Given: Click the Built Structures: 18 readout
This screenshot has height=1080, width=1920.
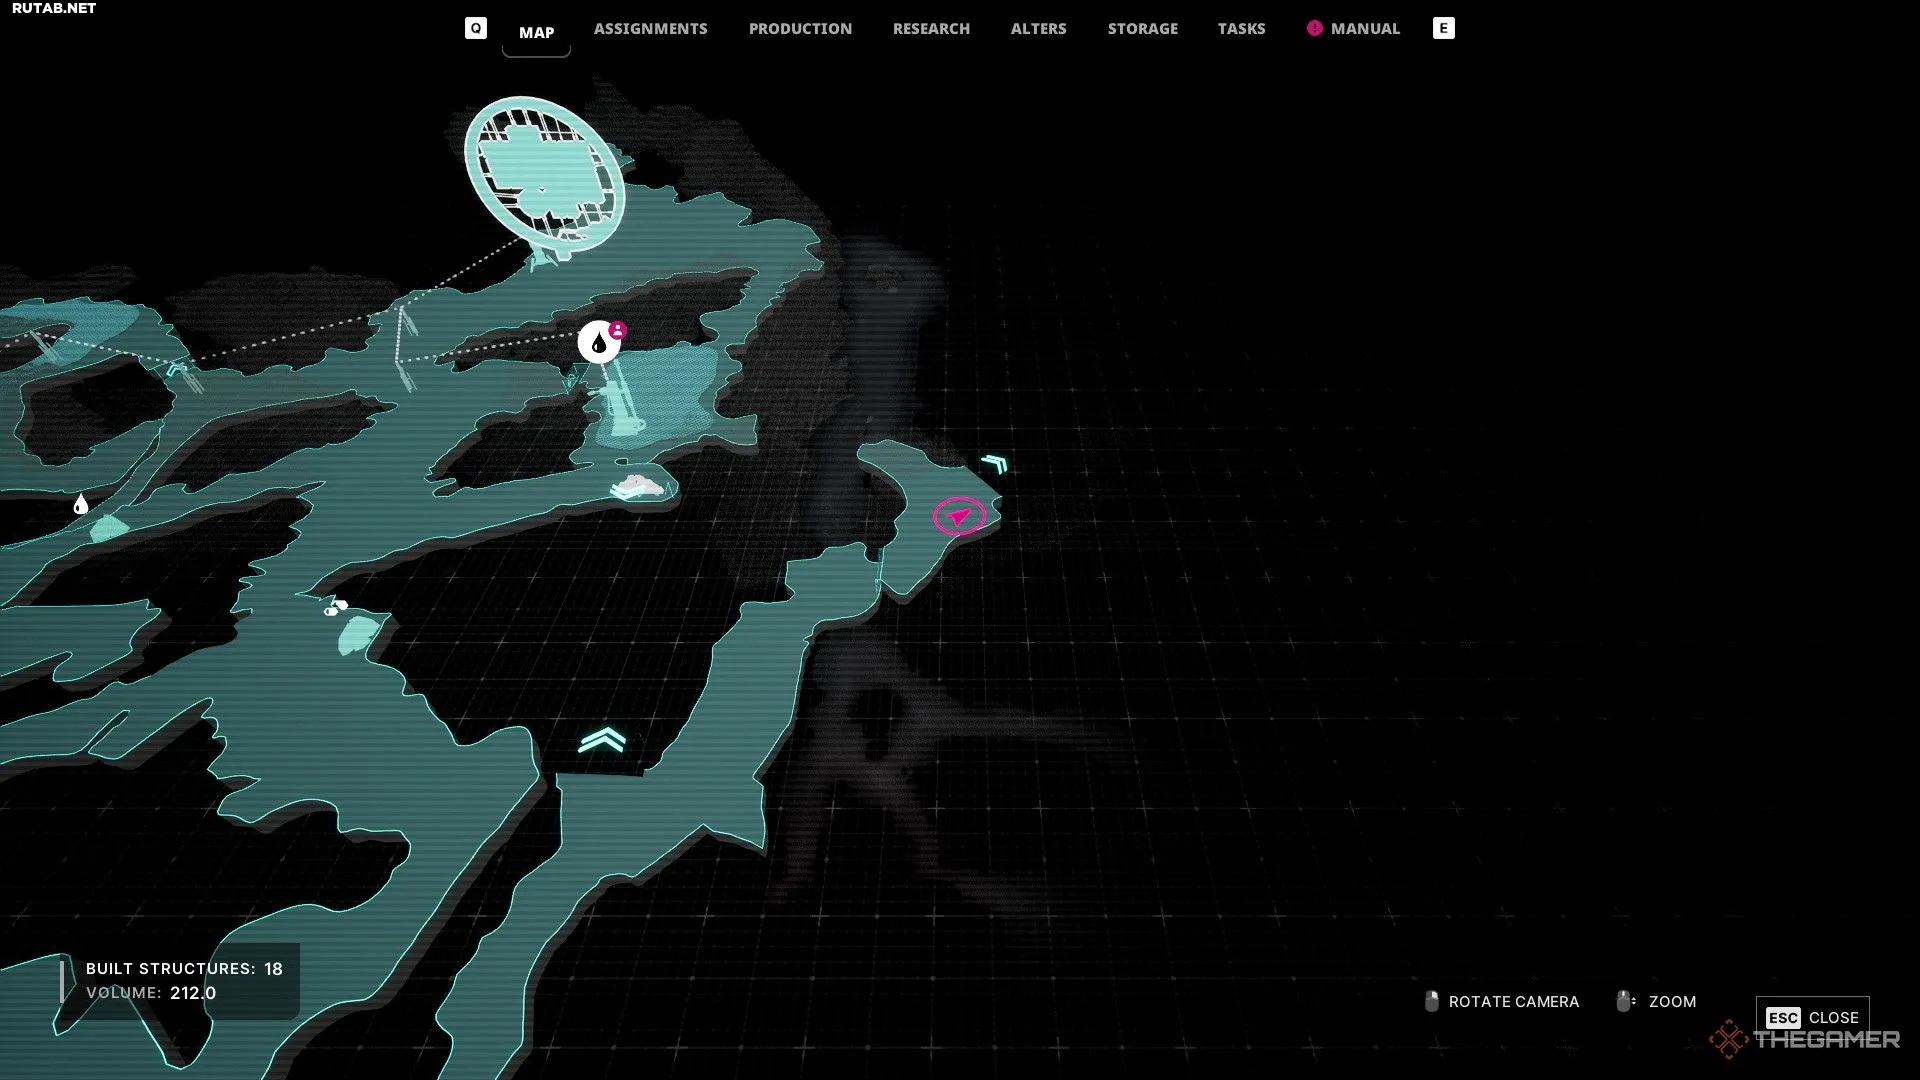Looking at the screenshot, I should coord(184,968).
